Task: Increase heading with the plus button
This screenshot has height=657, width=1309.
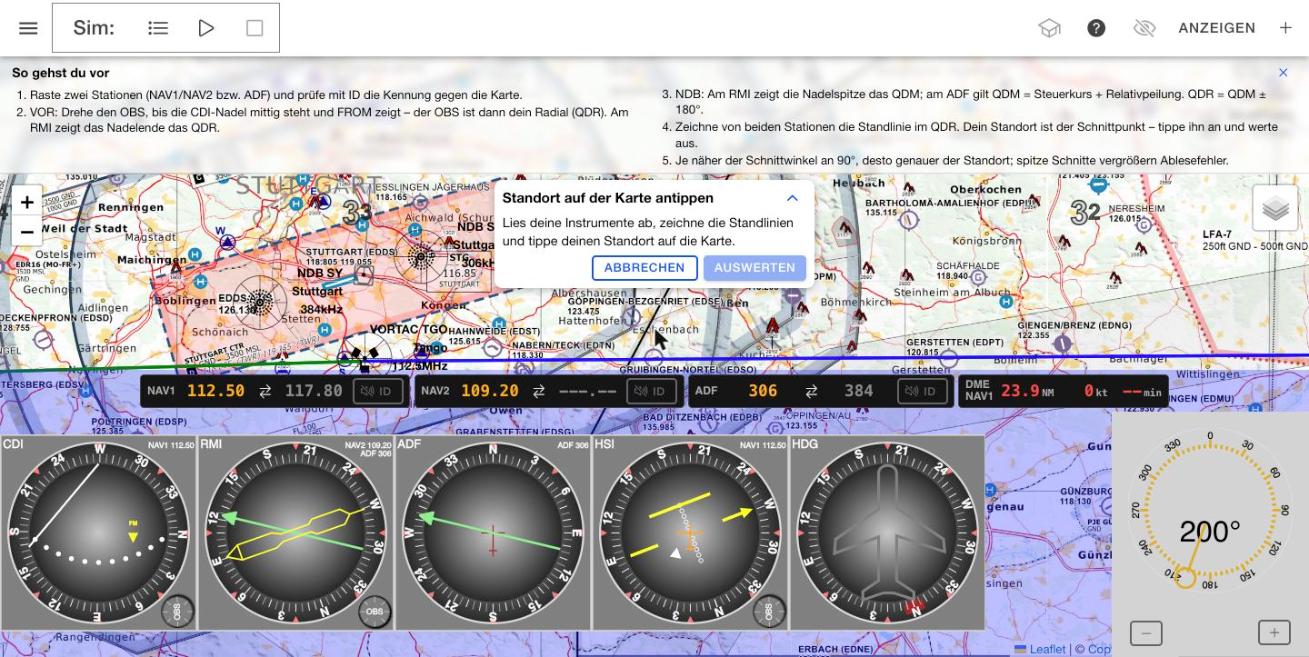Action: [x=1274, y=632]
